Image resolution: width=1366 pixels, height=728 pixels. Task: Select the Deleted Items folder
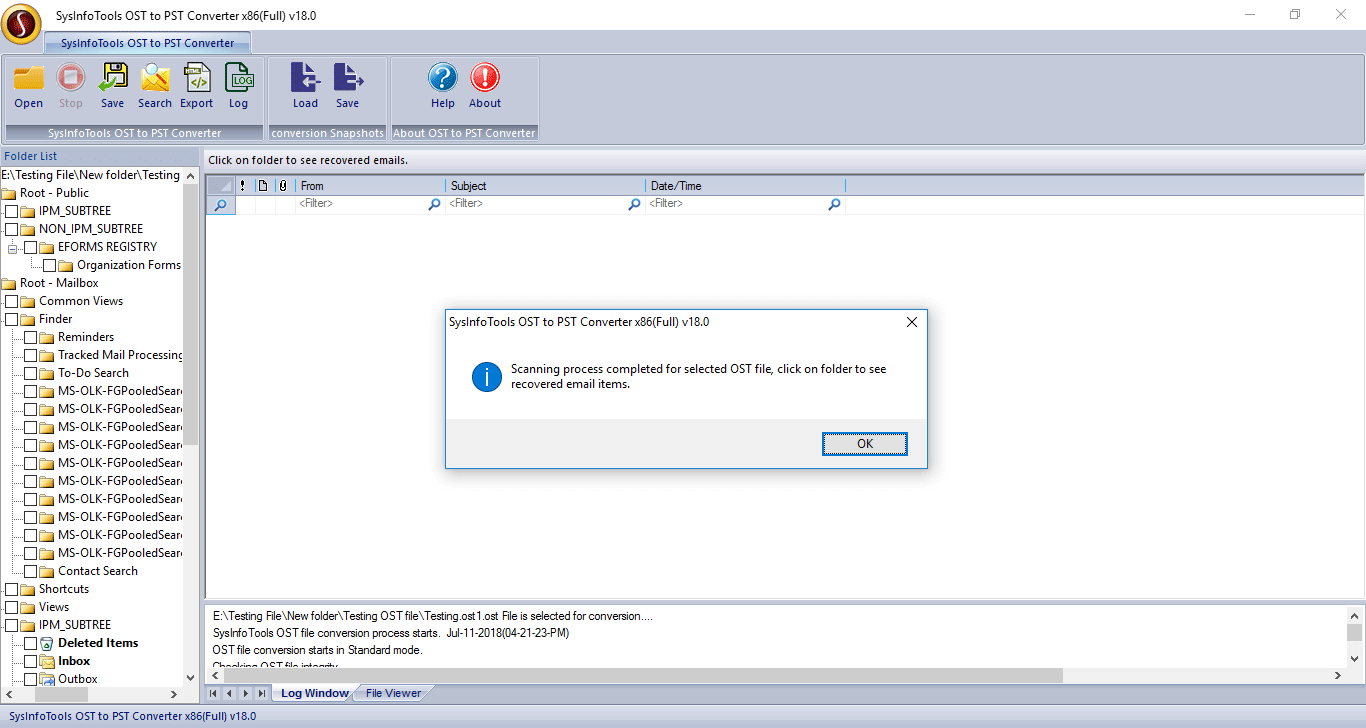coord(98,643)
